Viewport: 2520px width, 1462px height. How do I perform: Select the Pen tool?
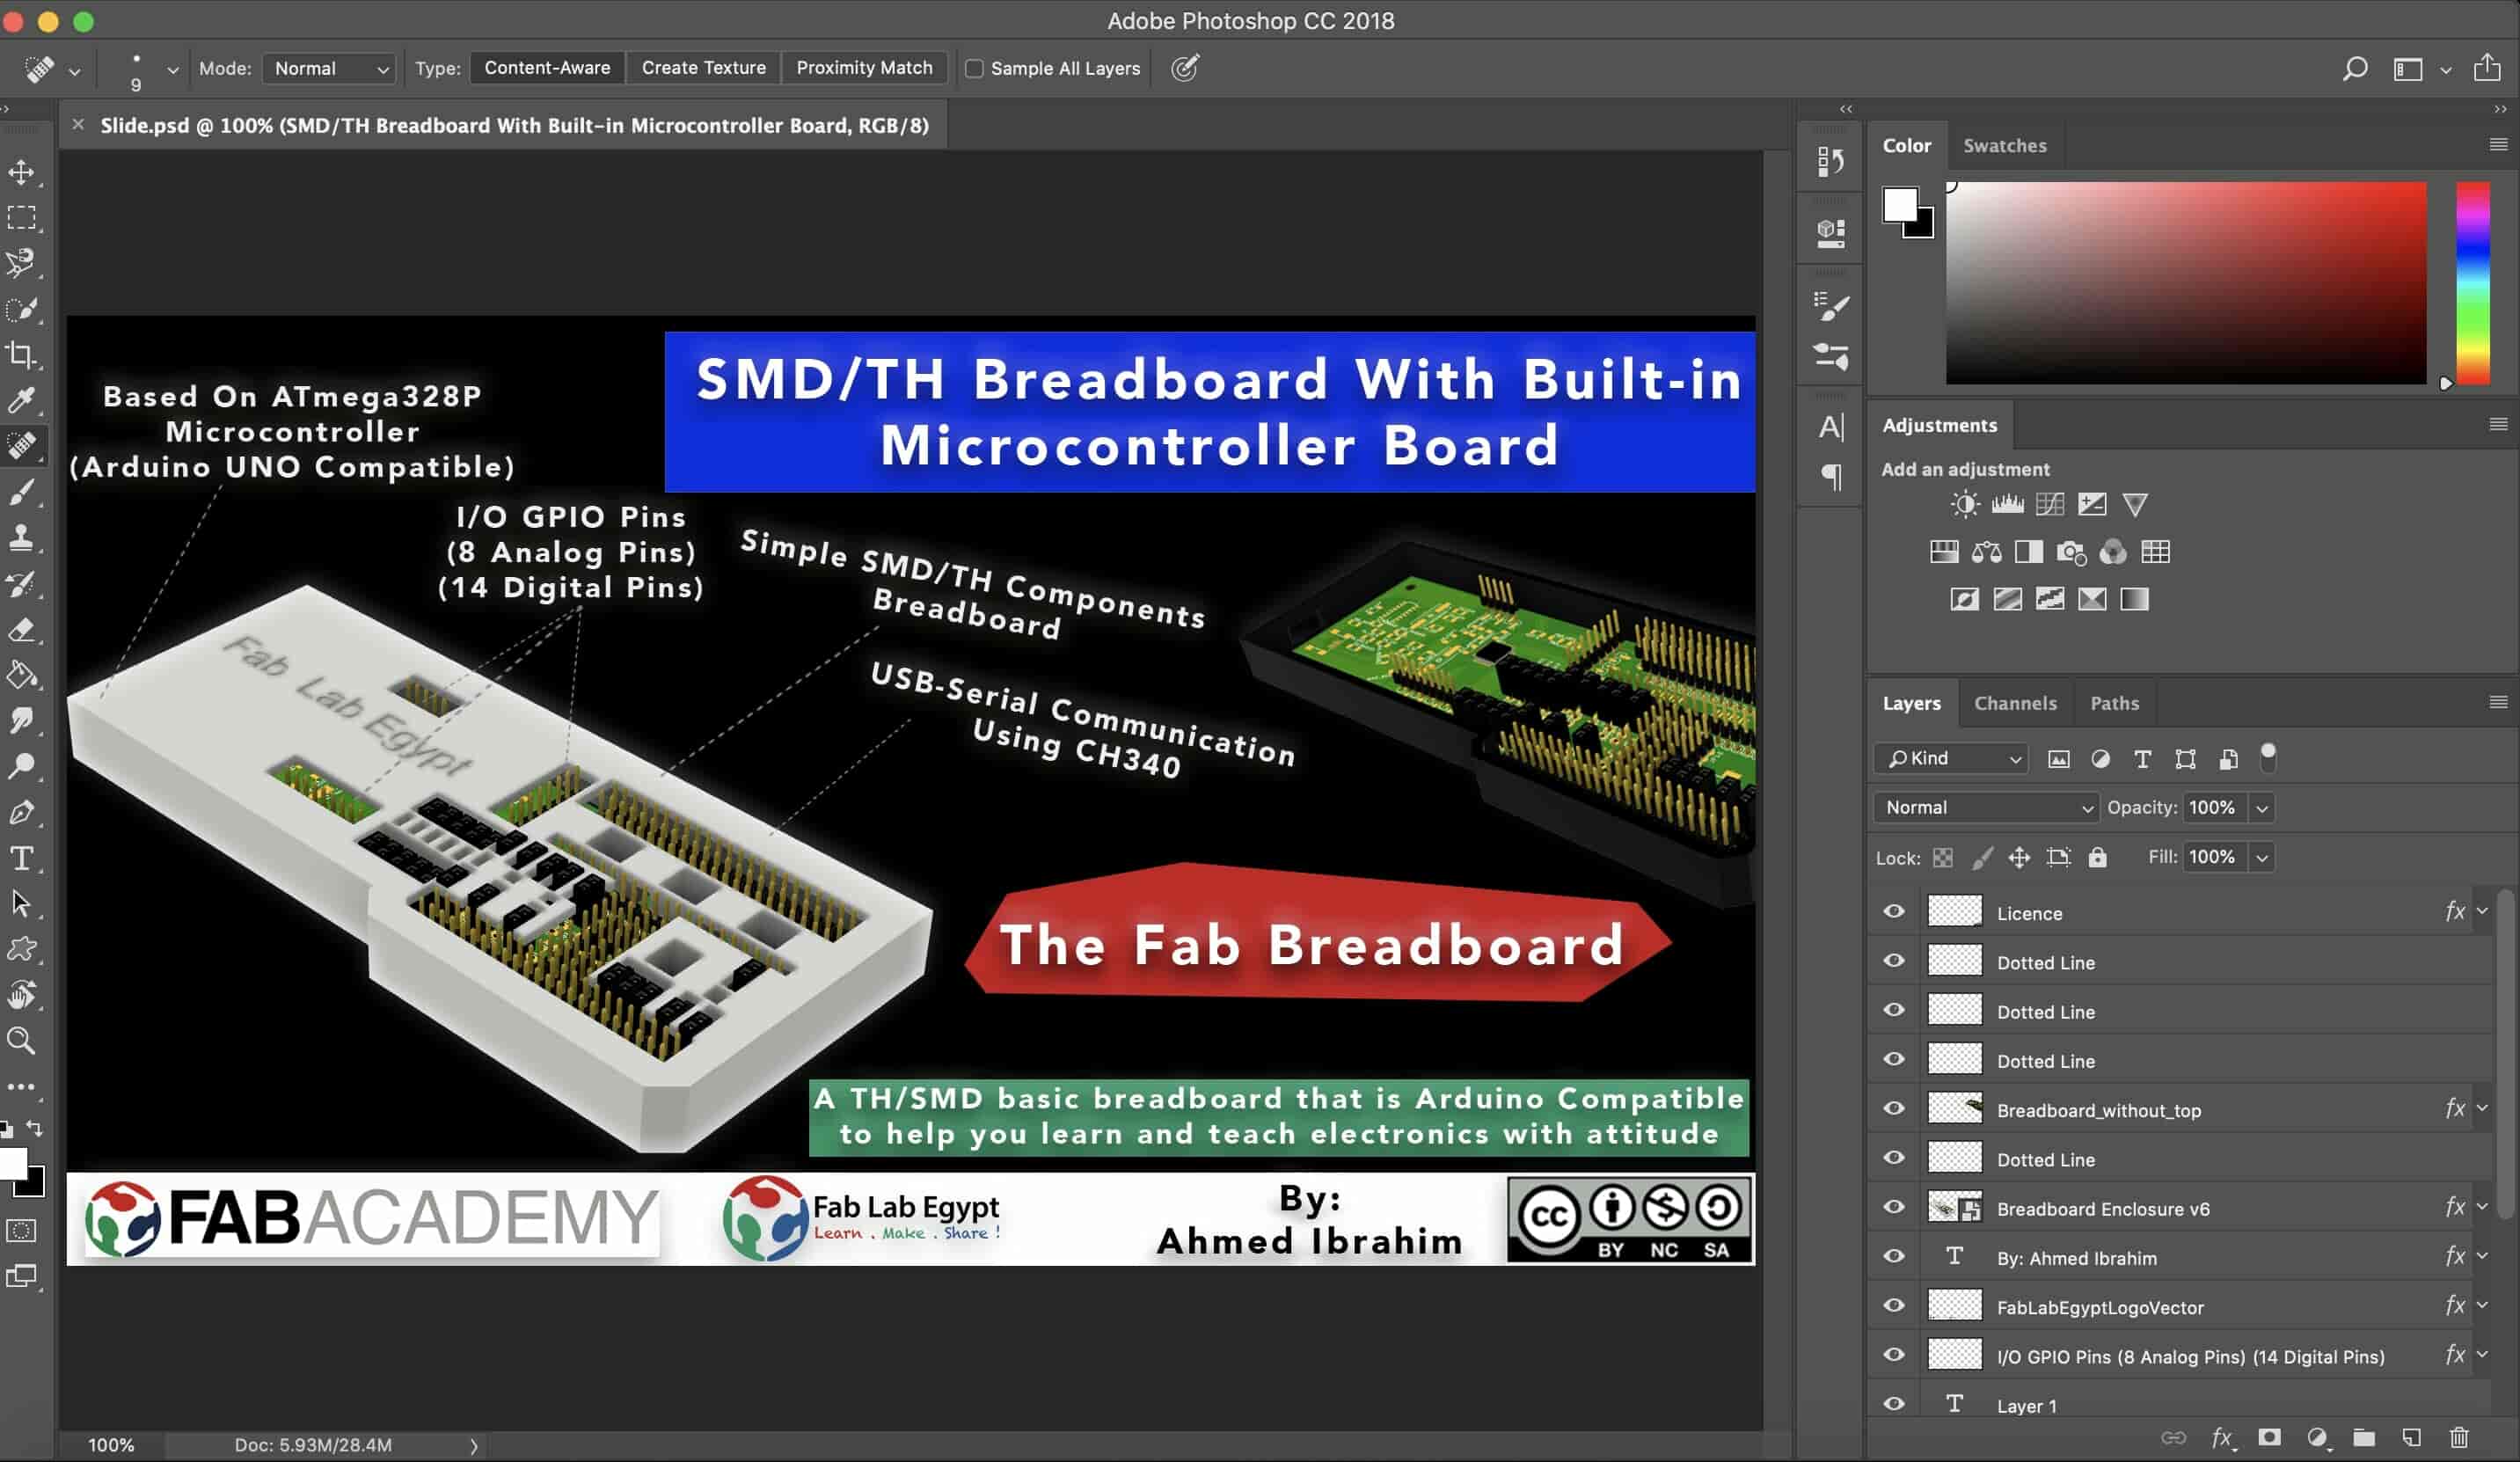point(21,813)
